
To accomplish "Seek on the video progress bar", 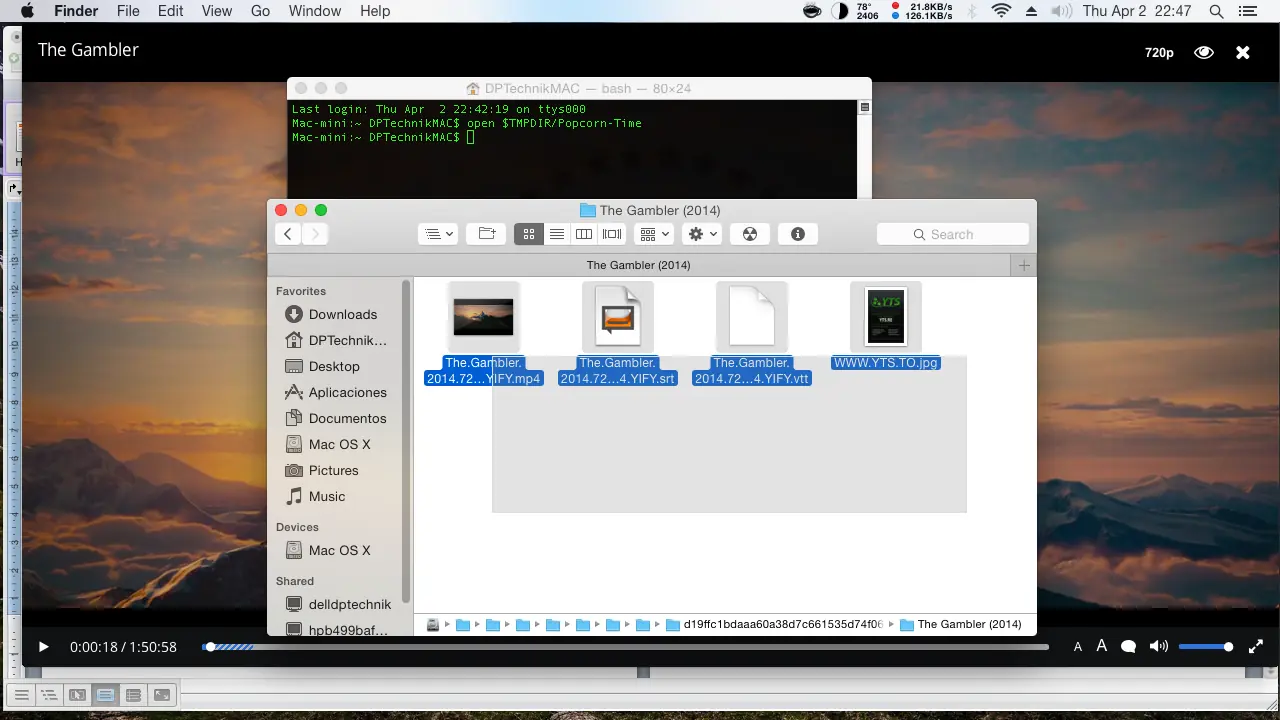I will (x=626, y=647).
